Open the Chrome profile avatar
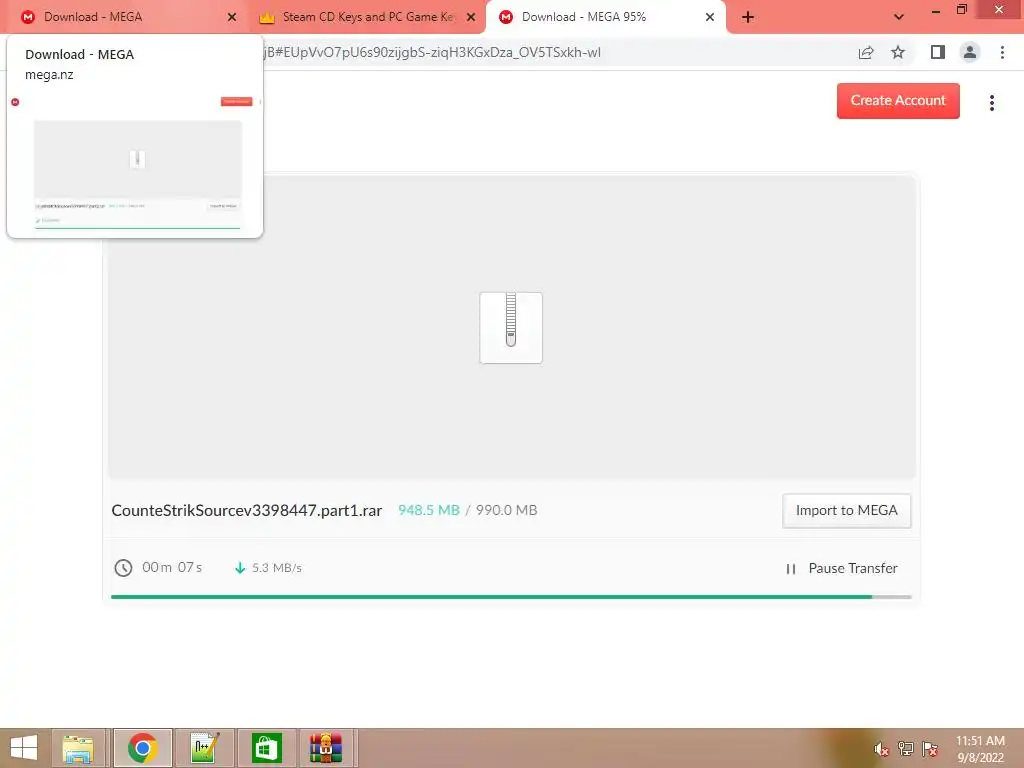Image resolution: width=1024 pixels, height=768 pixels. coord(970,52)
